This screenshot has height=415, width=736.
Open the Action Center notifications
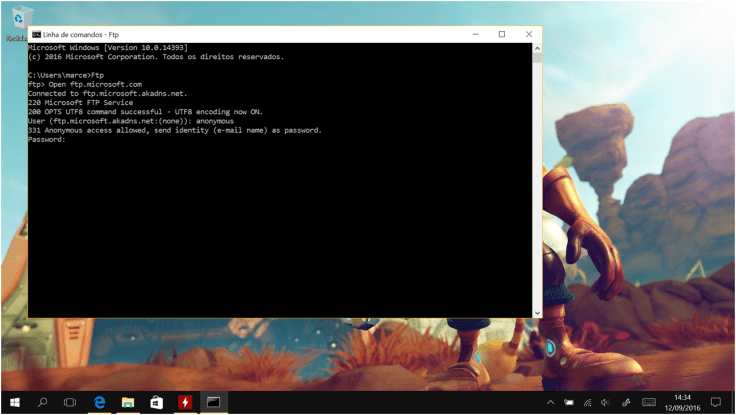pyautogui.click(x=716, y=402)
